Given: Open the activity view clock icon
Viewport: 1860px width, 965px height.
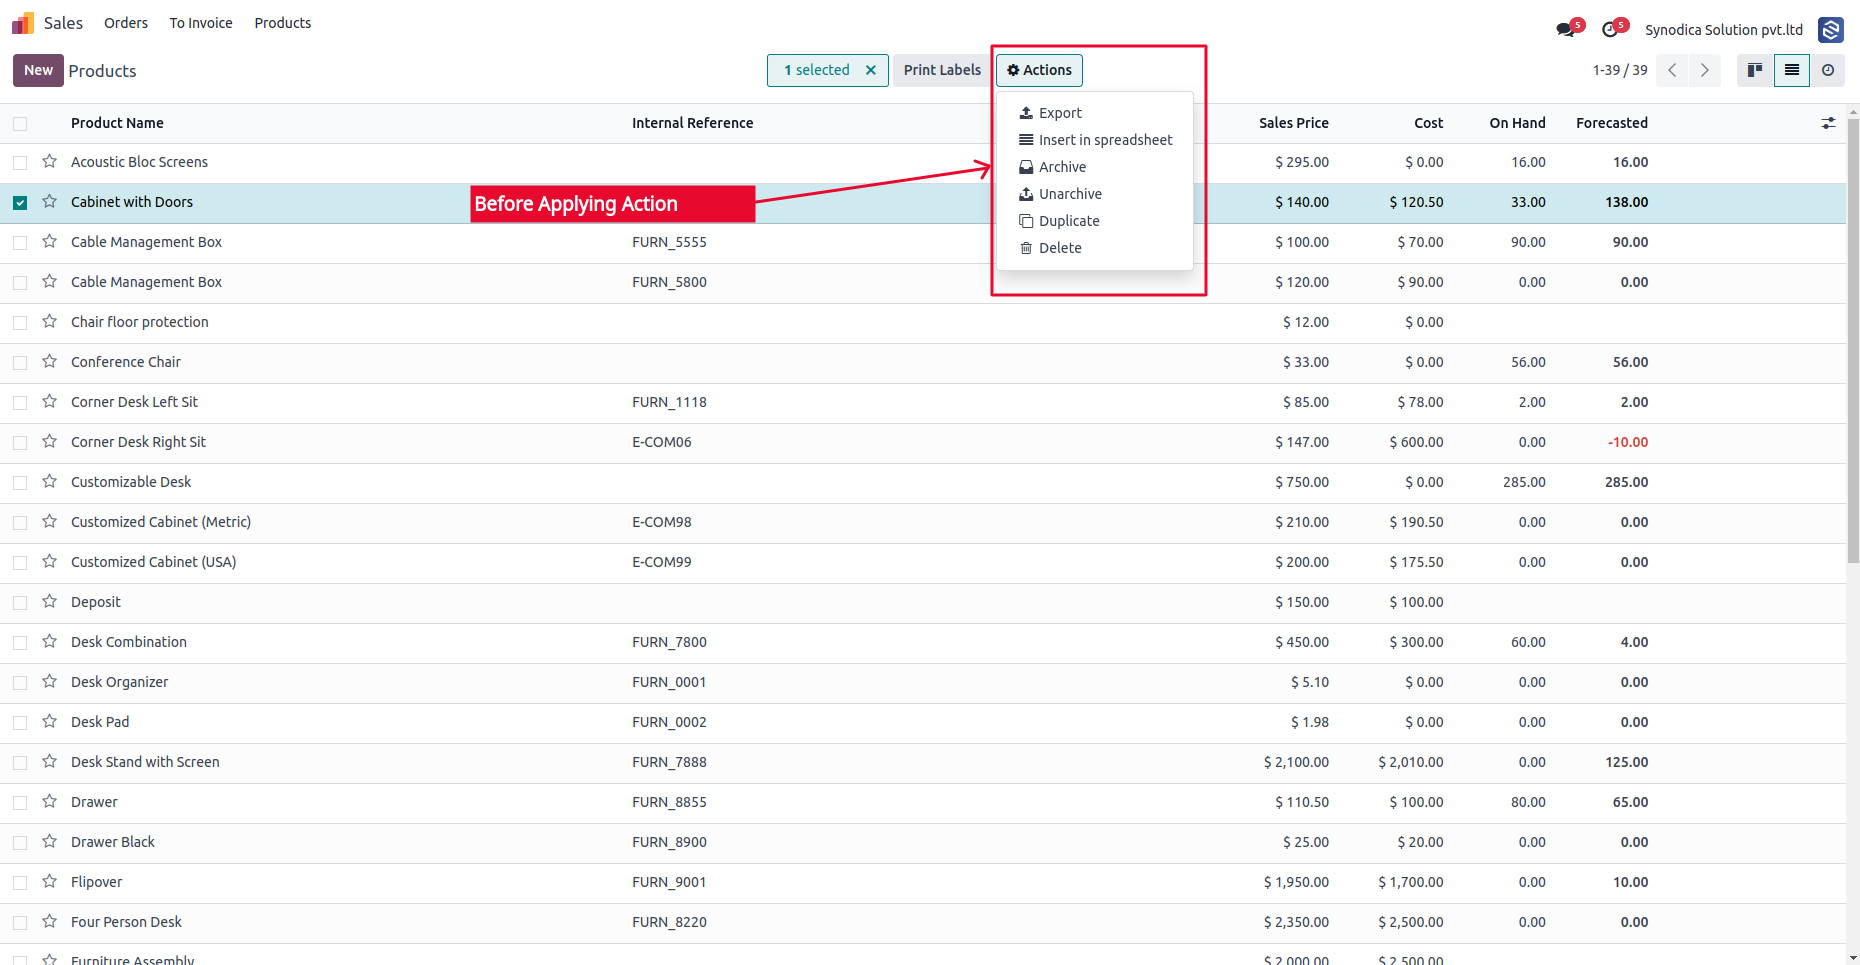Looking at the screenshot, I should pyautogui.click(x=1828, y=70).
